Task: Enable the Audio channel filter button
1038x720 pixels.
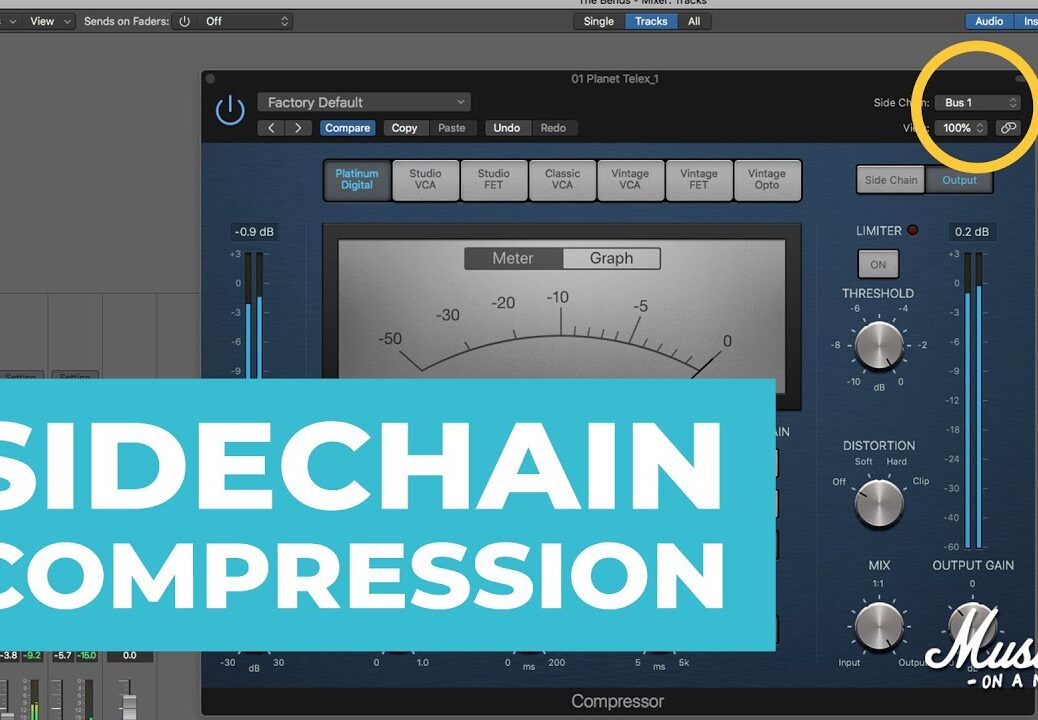Action: pyautogui.click(x=989, y=21)
